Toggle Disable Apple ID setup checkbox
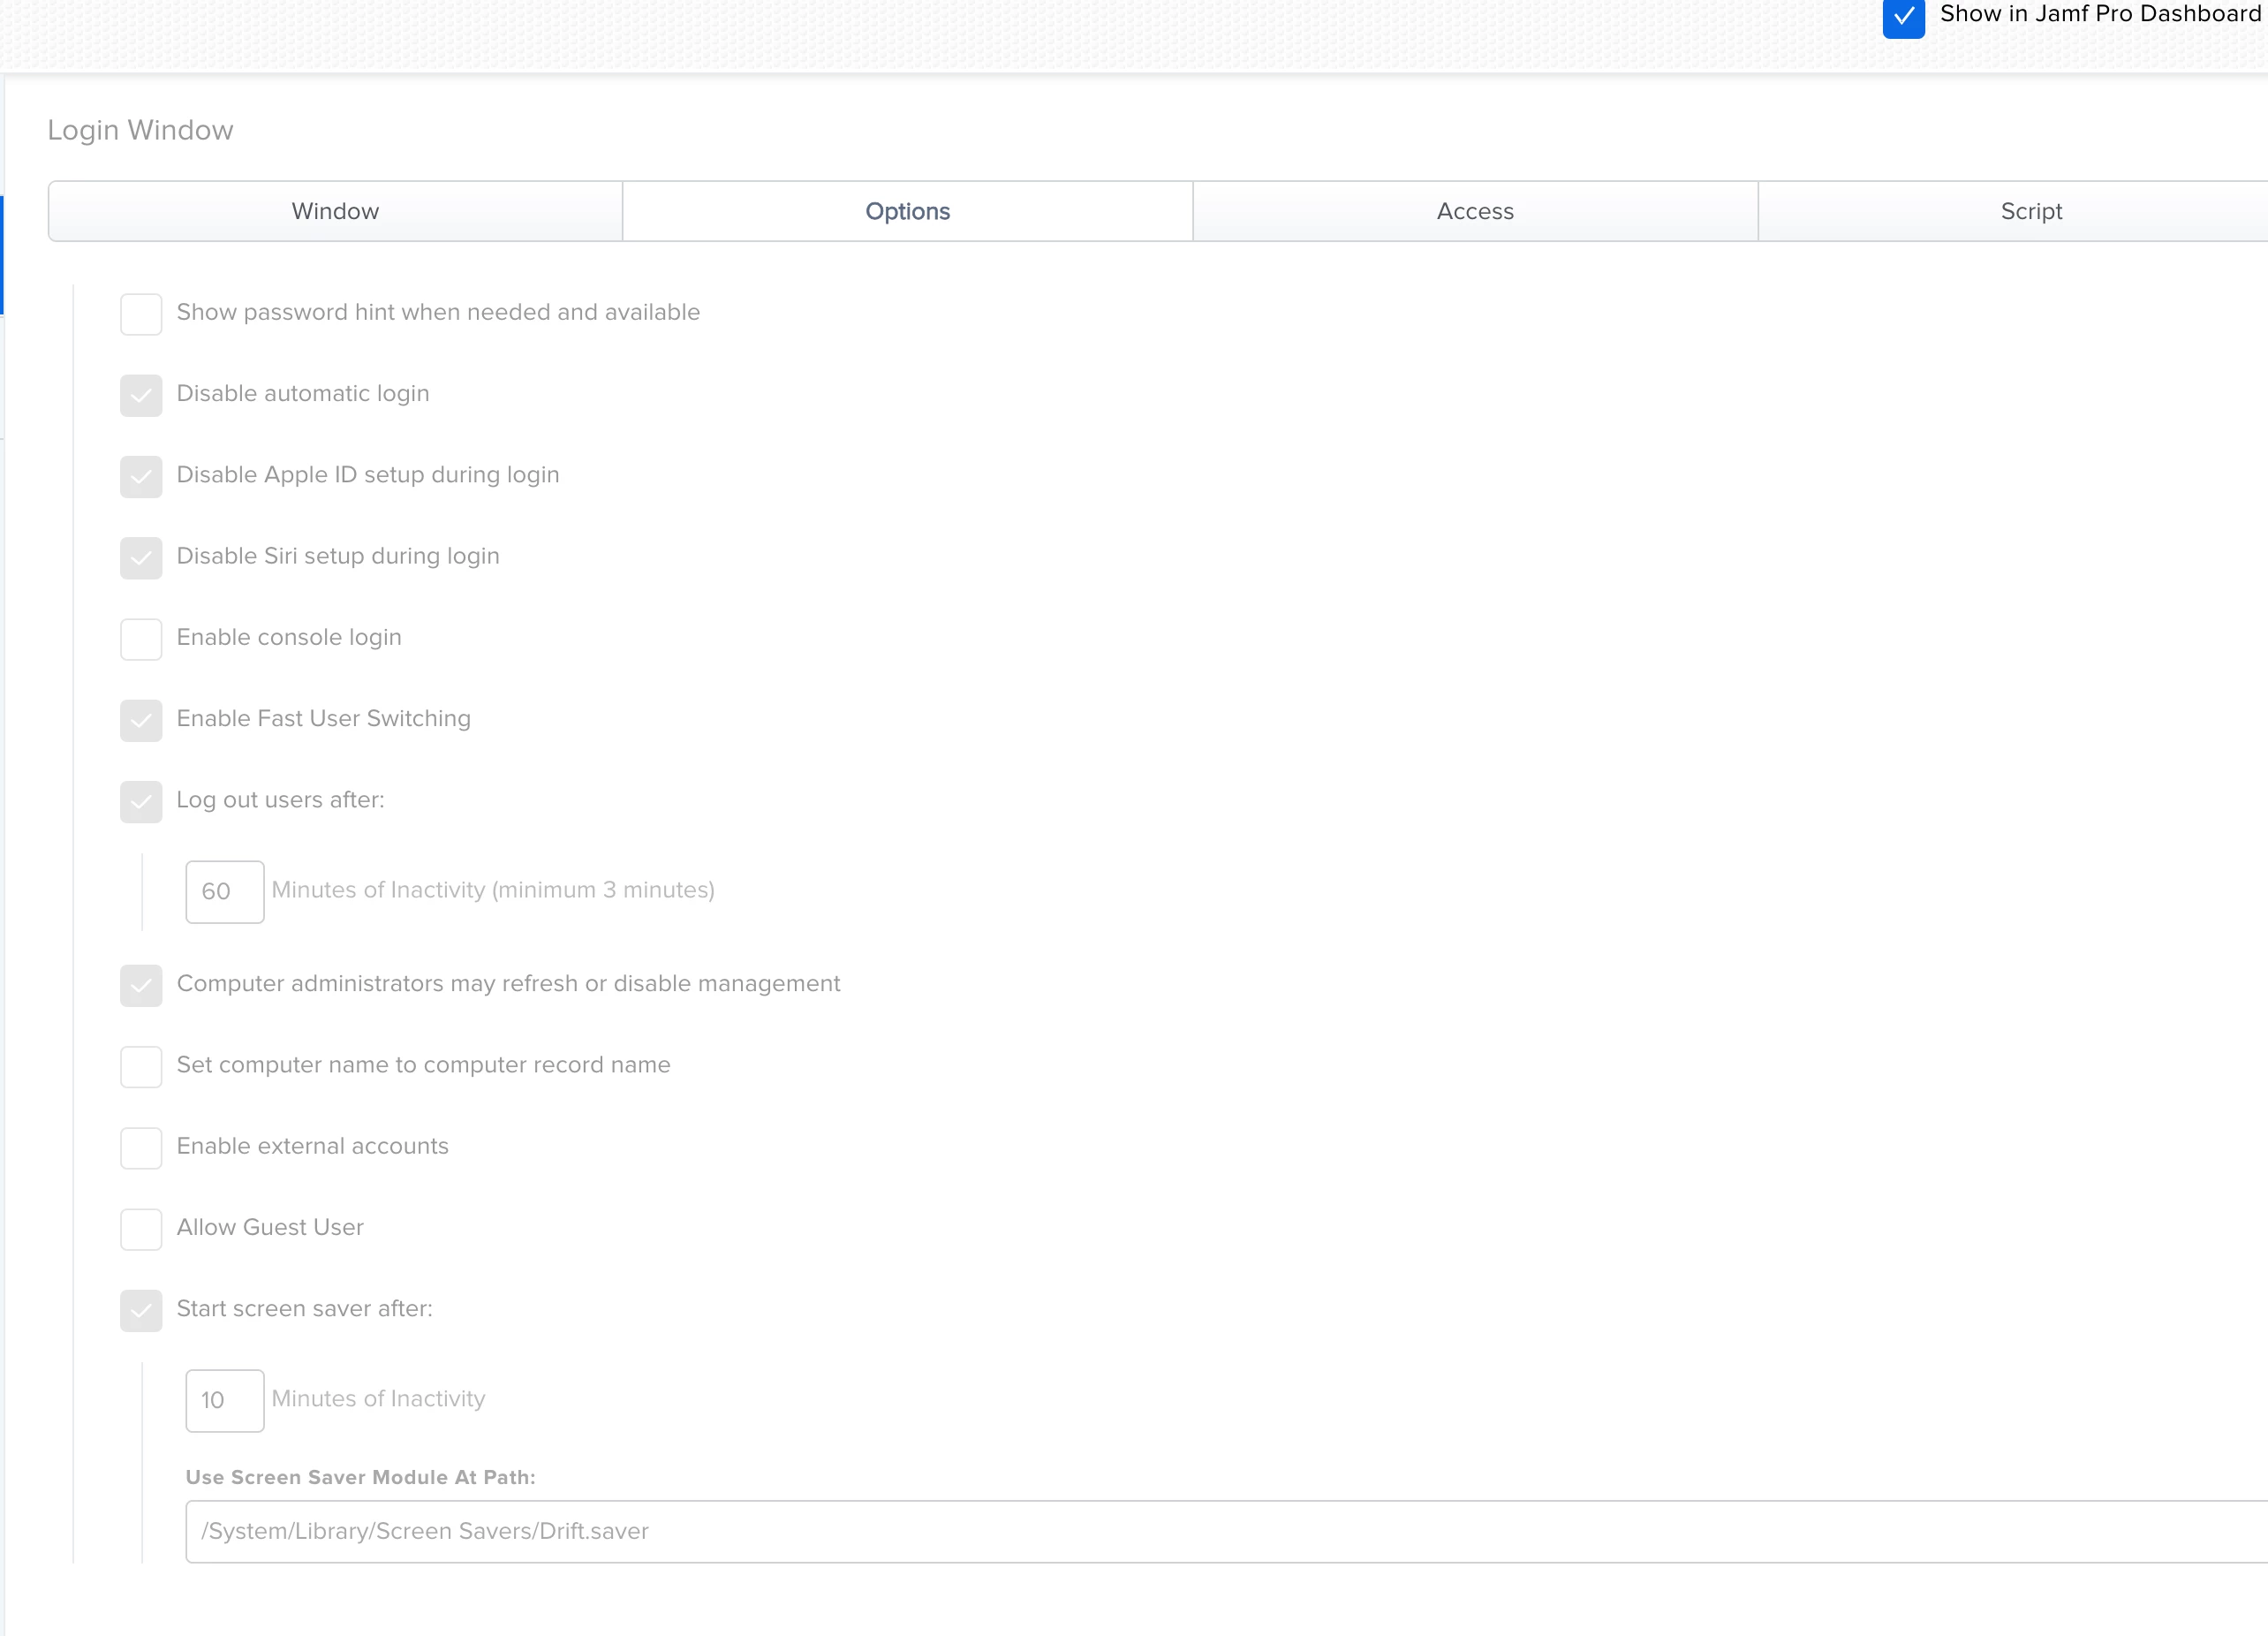Viewport: 2268px width, 1636px height. 141,476
